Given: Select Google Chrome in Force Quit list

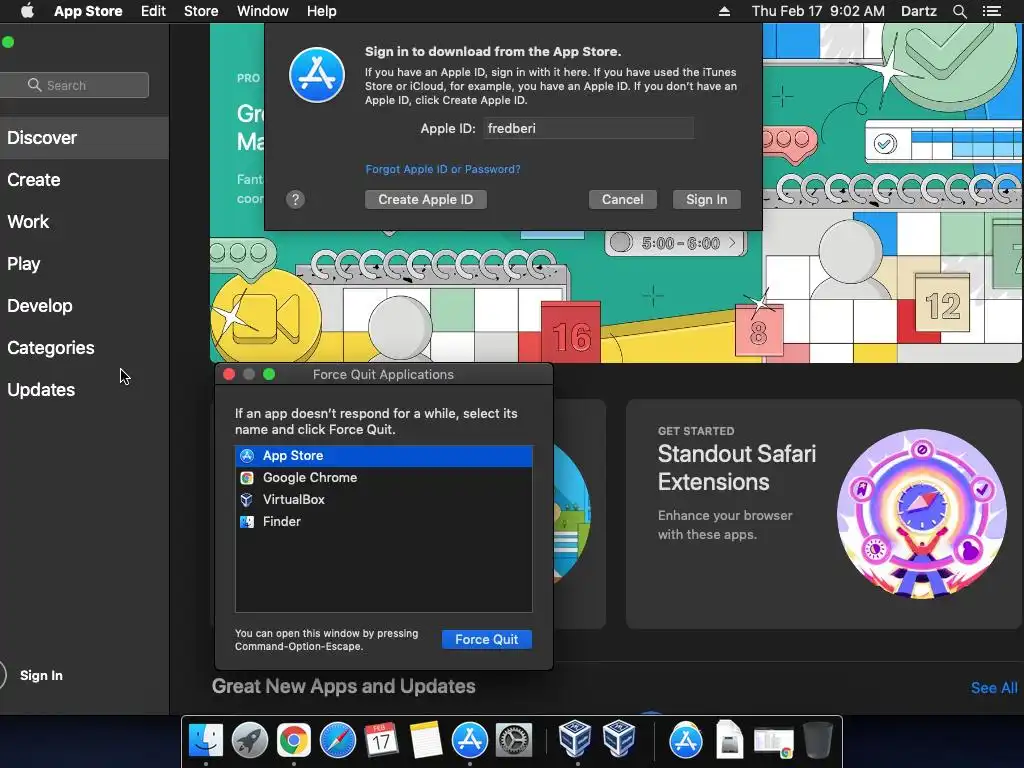Looking at the screenshot, I should point(383,477).
